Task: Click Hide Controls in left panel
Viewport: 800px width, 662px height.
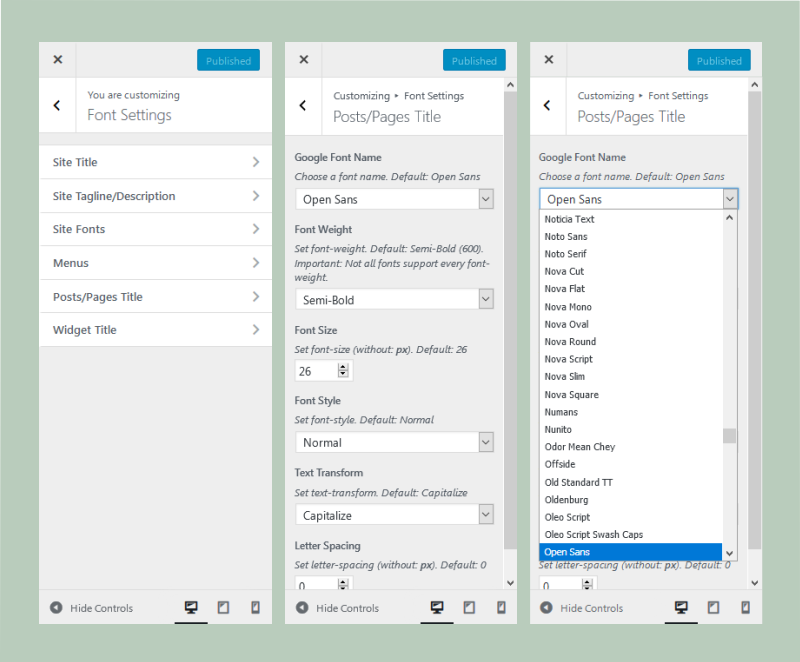Action: click(x=91, y=608)
